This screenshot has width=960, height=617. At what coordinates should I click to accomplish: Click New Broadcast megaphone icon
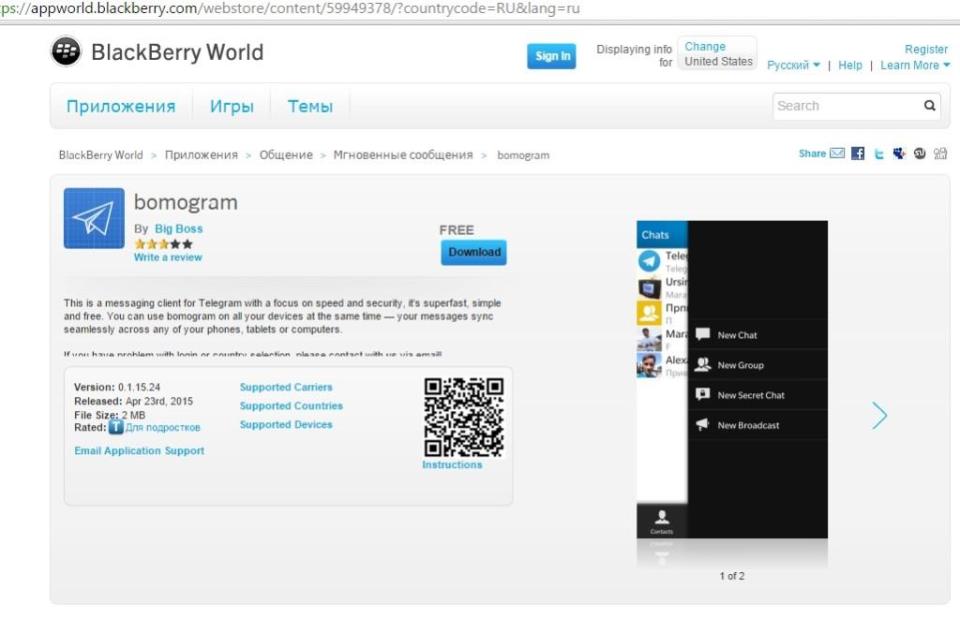(702, 424)
